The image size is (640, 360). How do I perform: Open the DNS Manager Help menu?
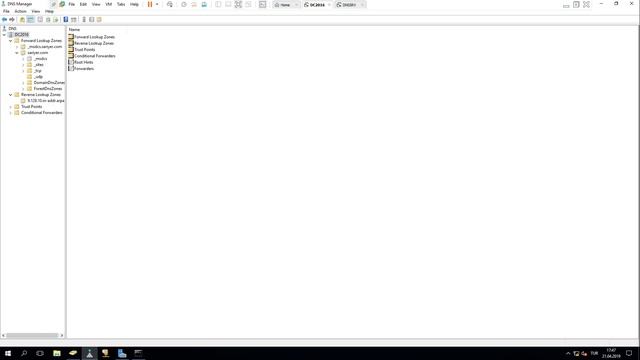49,11
